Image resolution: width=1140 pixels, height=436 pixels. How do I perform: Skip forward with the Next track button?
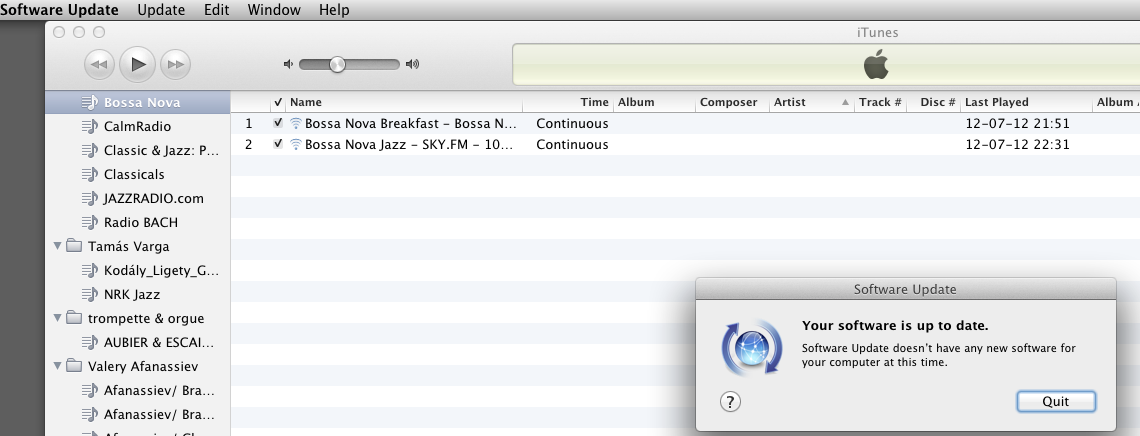175,65
